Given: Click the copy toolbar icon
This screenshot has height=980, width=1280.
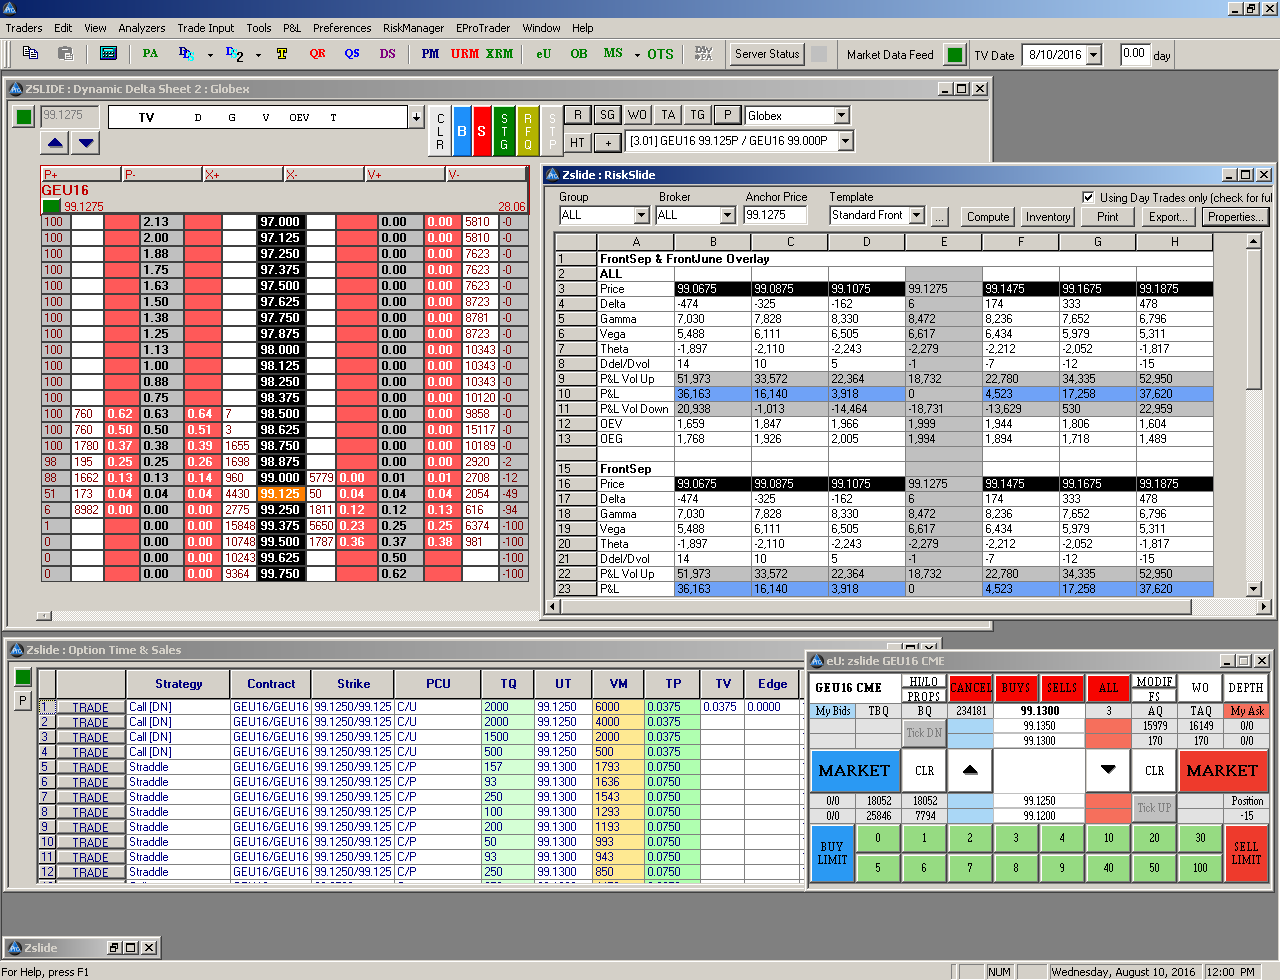Looking at the screenshot, I should click(x=30, y=54).
